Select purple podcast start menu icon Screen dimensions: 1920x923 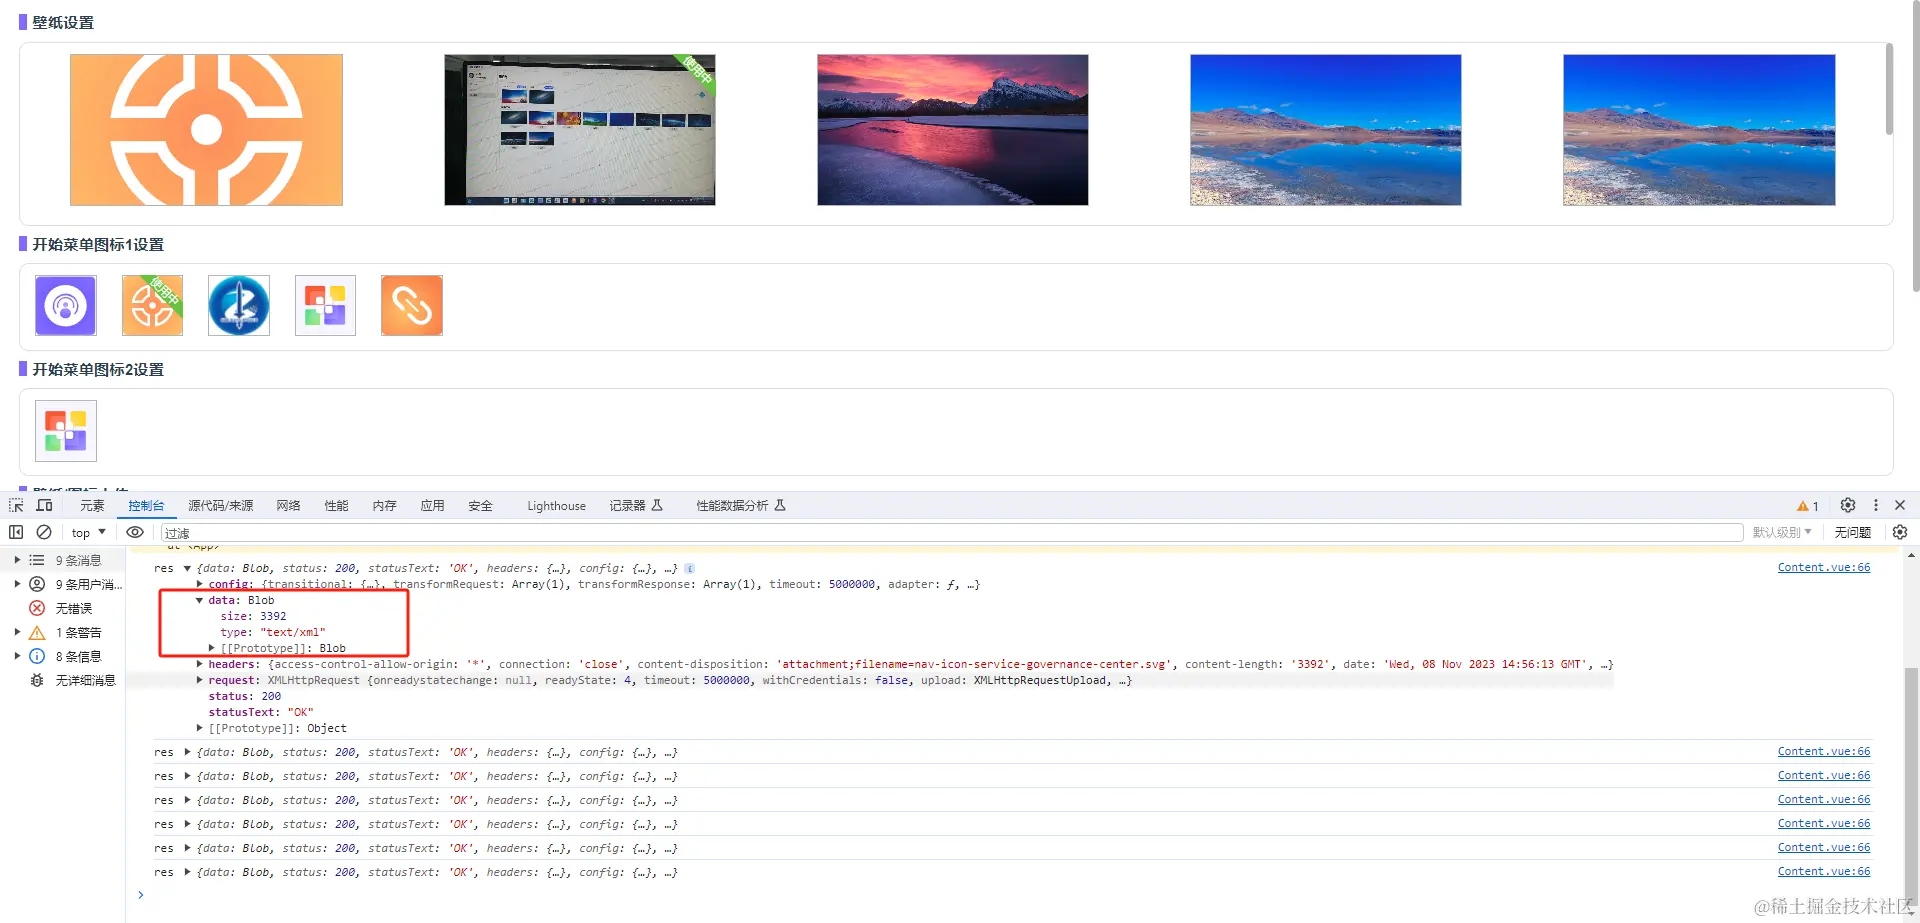tap(66, 305)
